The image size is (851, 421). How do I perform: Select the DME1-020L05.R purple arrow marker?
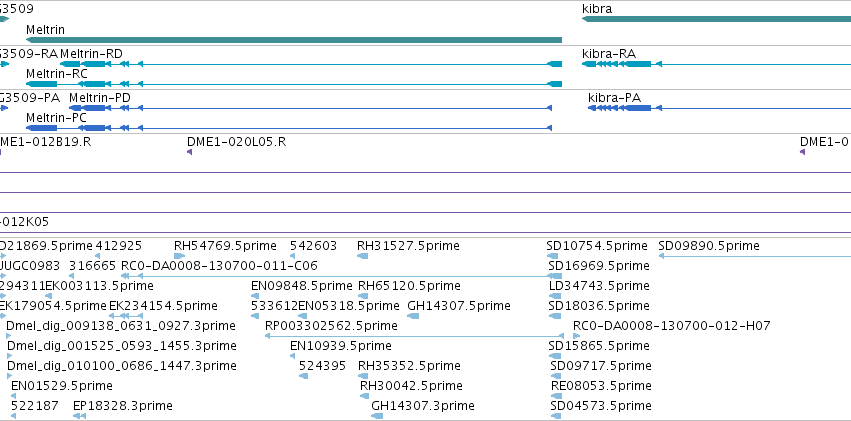click(x=189, y=152)
